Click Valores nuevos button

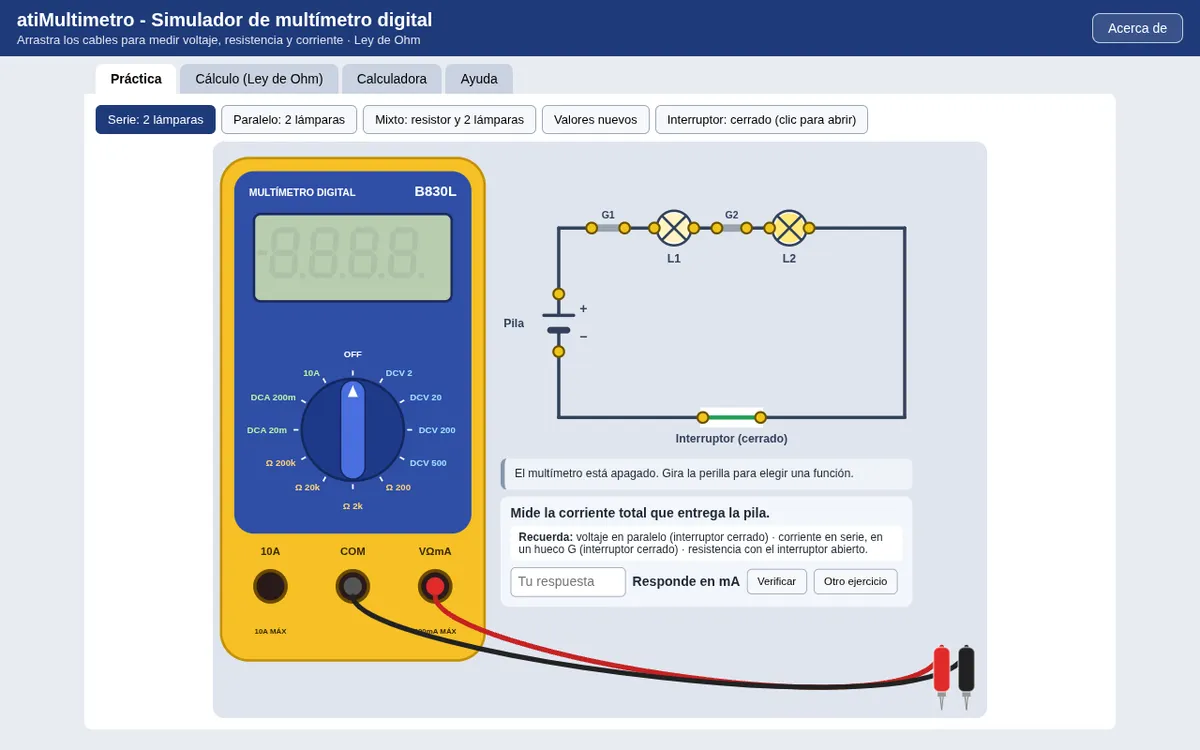[596, 119]
